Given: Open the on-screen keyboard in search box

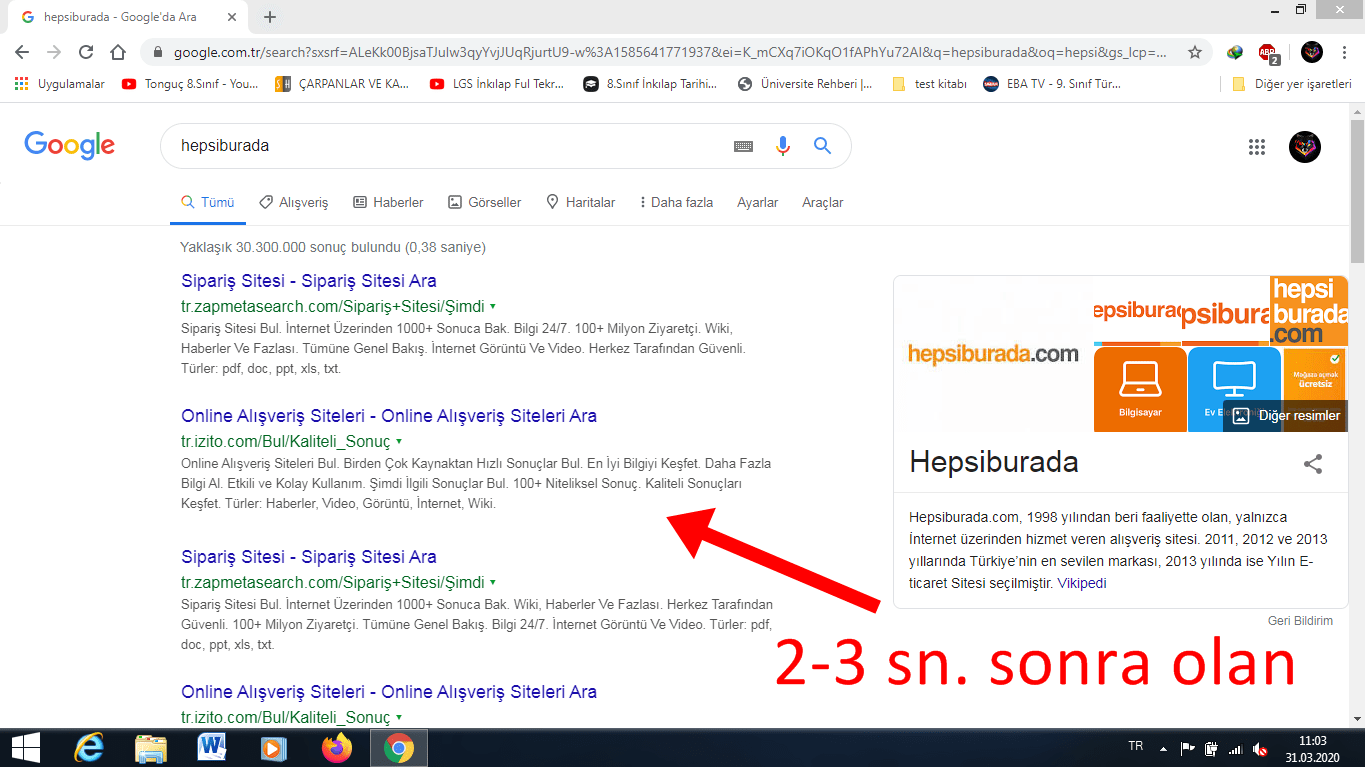Looking at the screenshot, I should [743, 146].
